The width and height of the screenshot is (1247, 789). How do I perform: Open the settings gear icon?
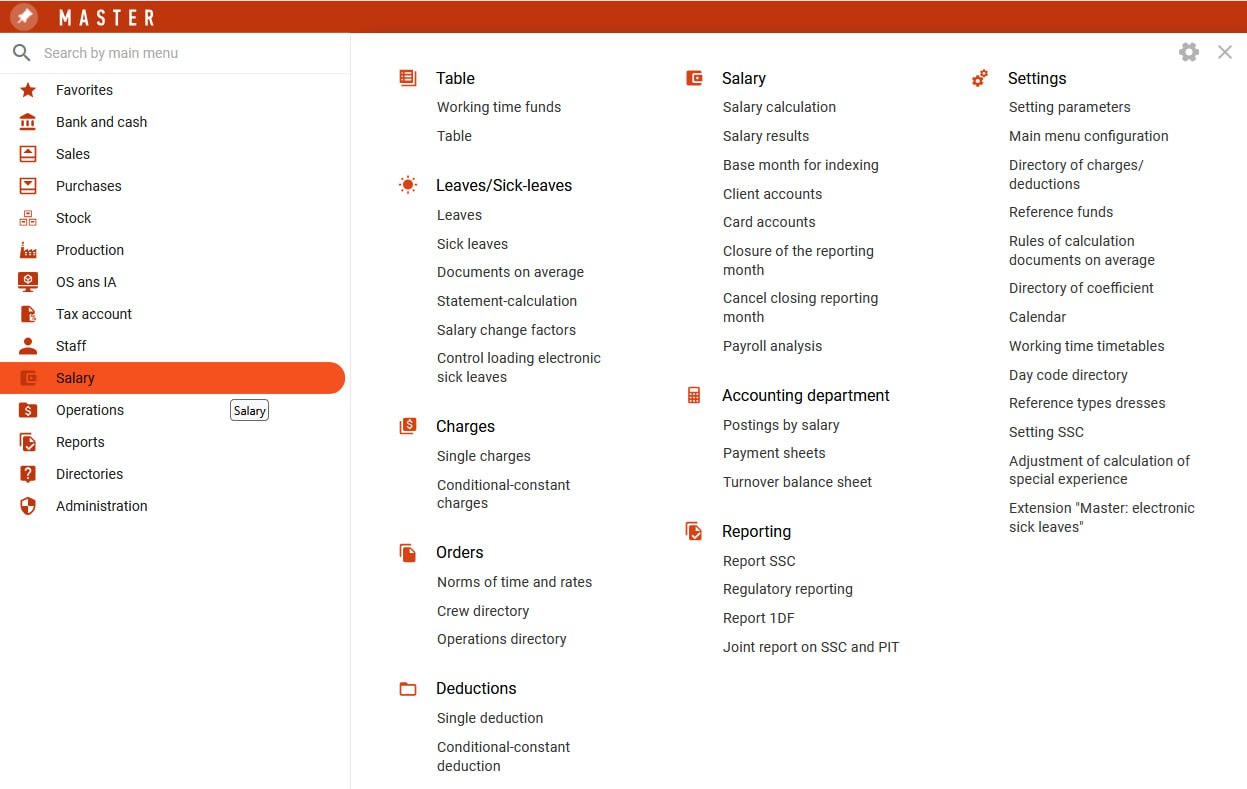(1188, 52)
